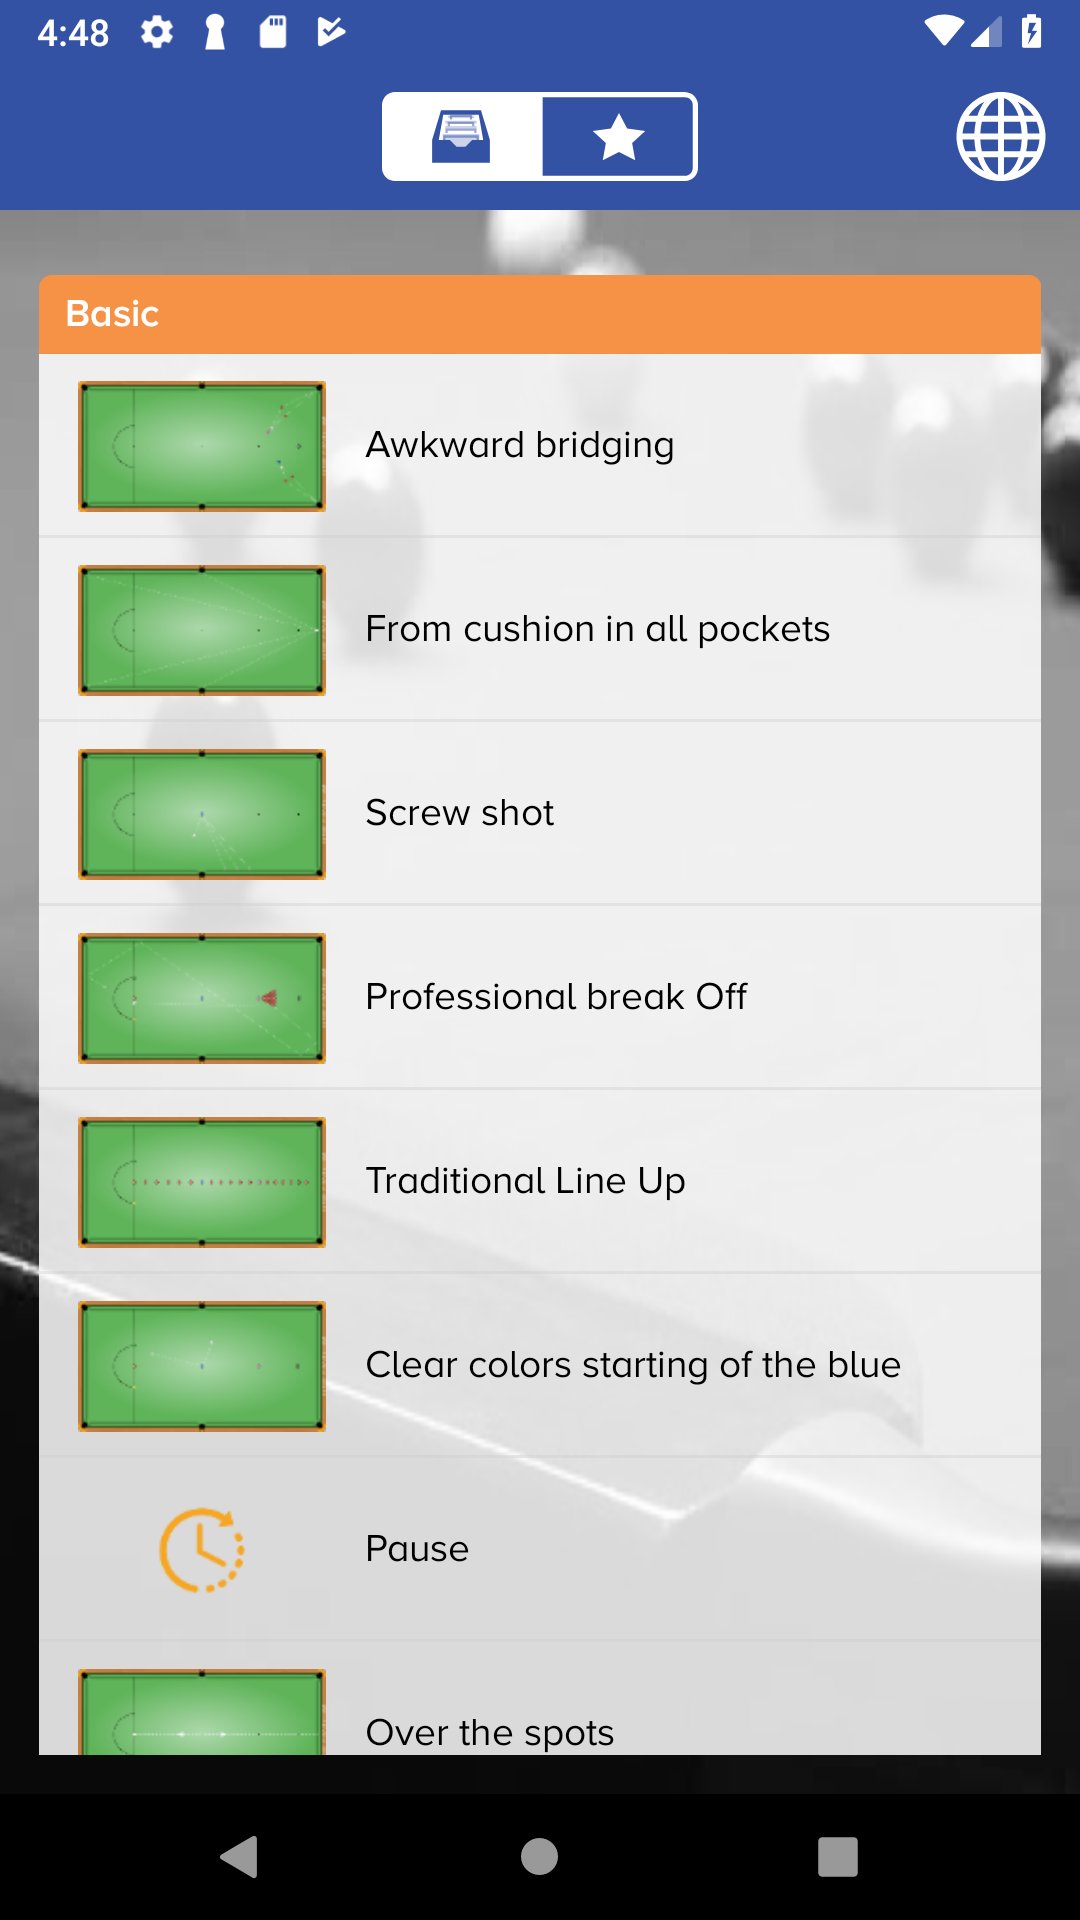Tap the Pause clock icon
Image resolution: width=1080 pixels, height=1920 pixels.
(x=202, y=1550)
